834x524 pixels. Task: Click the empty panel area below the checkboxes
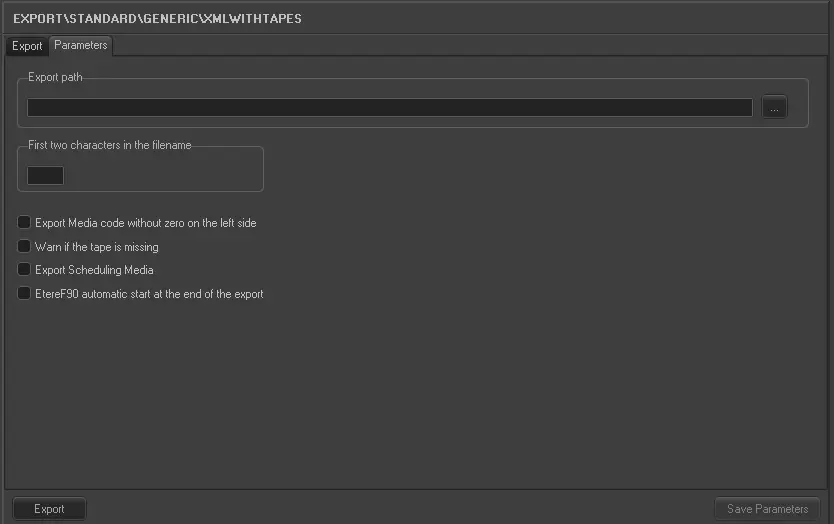point(416,400)
